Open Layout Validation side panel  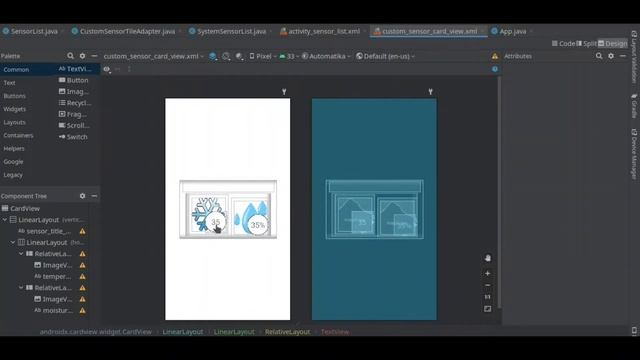click(x=634, y=57)
